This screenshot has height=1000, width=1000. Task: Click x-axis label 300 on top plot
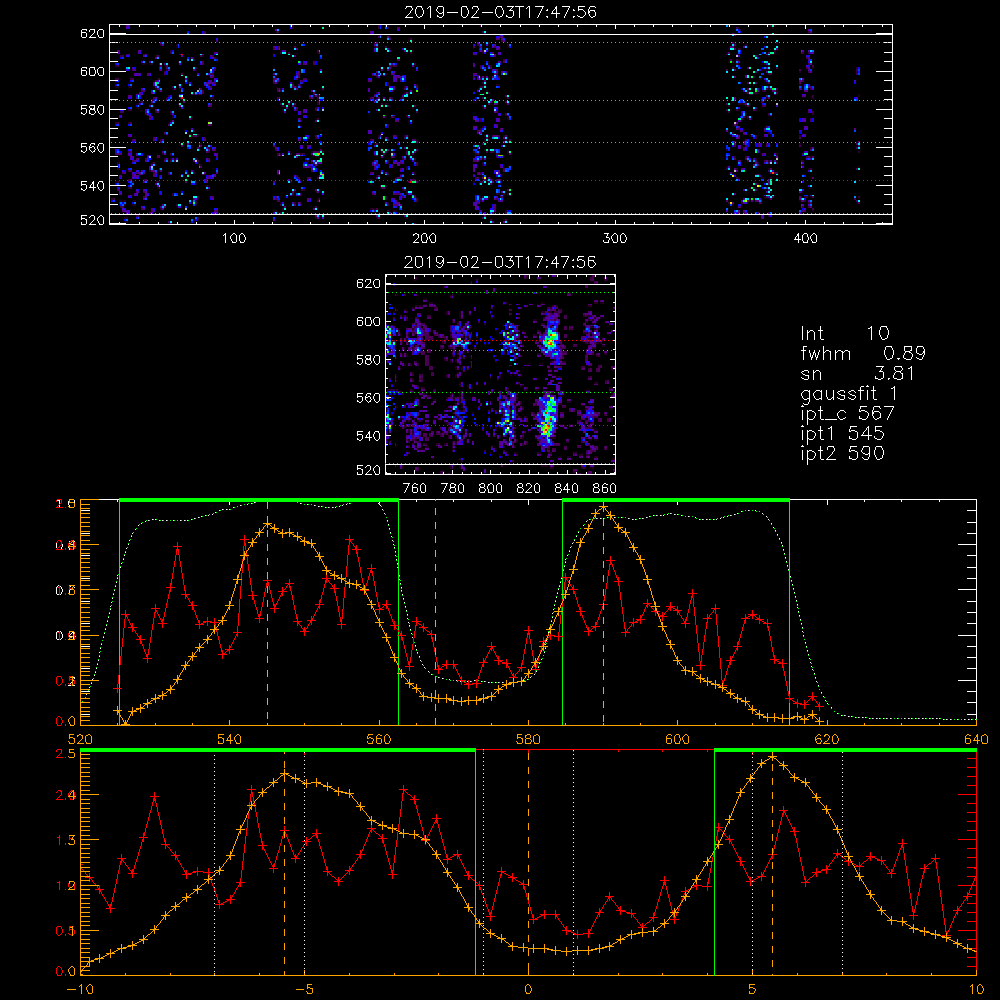[615, 239]
